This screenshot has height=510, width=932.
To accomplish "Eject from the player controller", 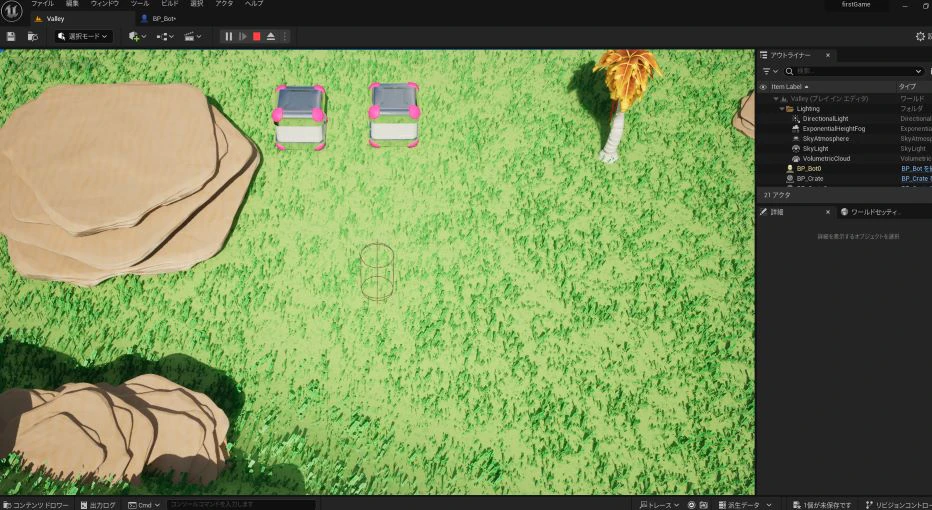I will coord(271,37).
